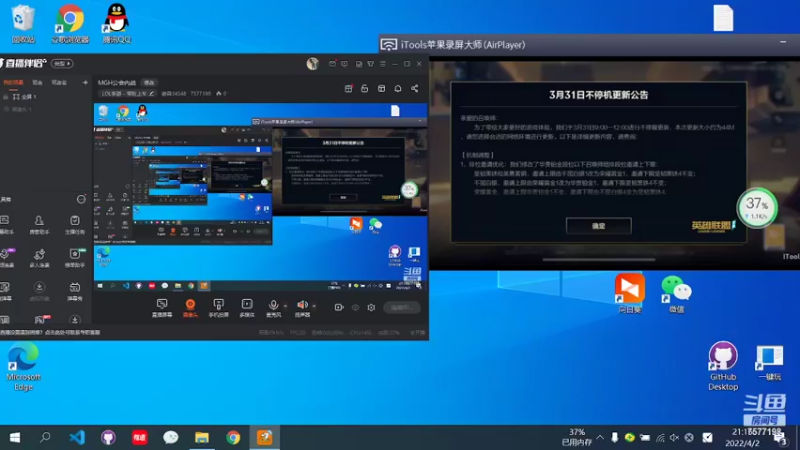The image size is (800, 450).
Task: Open the room manager assistant tool
Action: pyautogui.click(x=39, y=224)
